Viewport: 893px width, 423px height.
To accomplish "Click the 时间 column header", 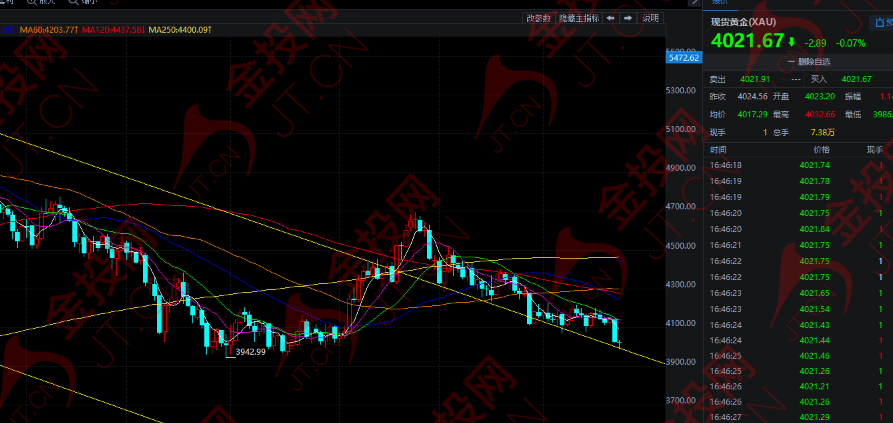I will 718,150.
